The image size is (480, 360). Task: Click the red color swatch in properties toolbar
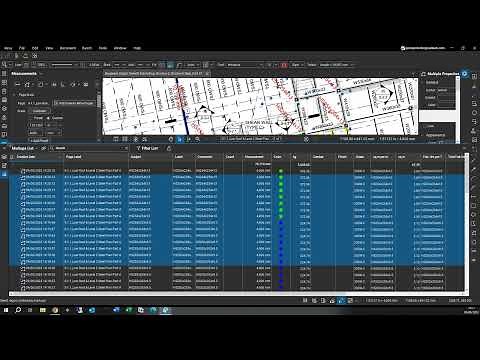tap(284, 65)
